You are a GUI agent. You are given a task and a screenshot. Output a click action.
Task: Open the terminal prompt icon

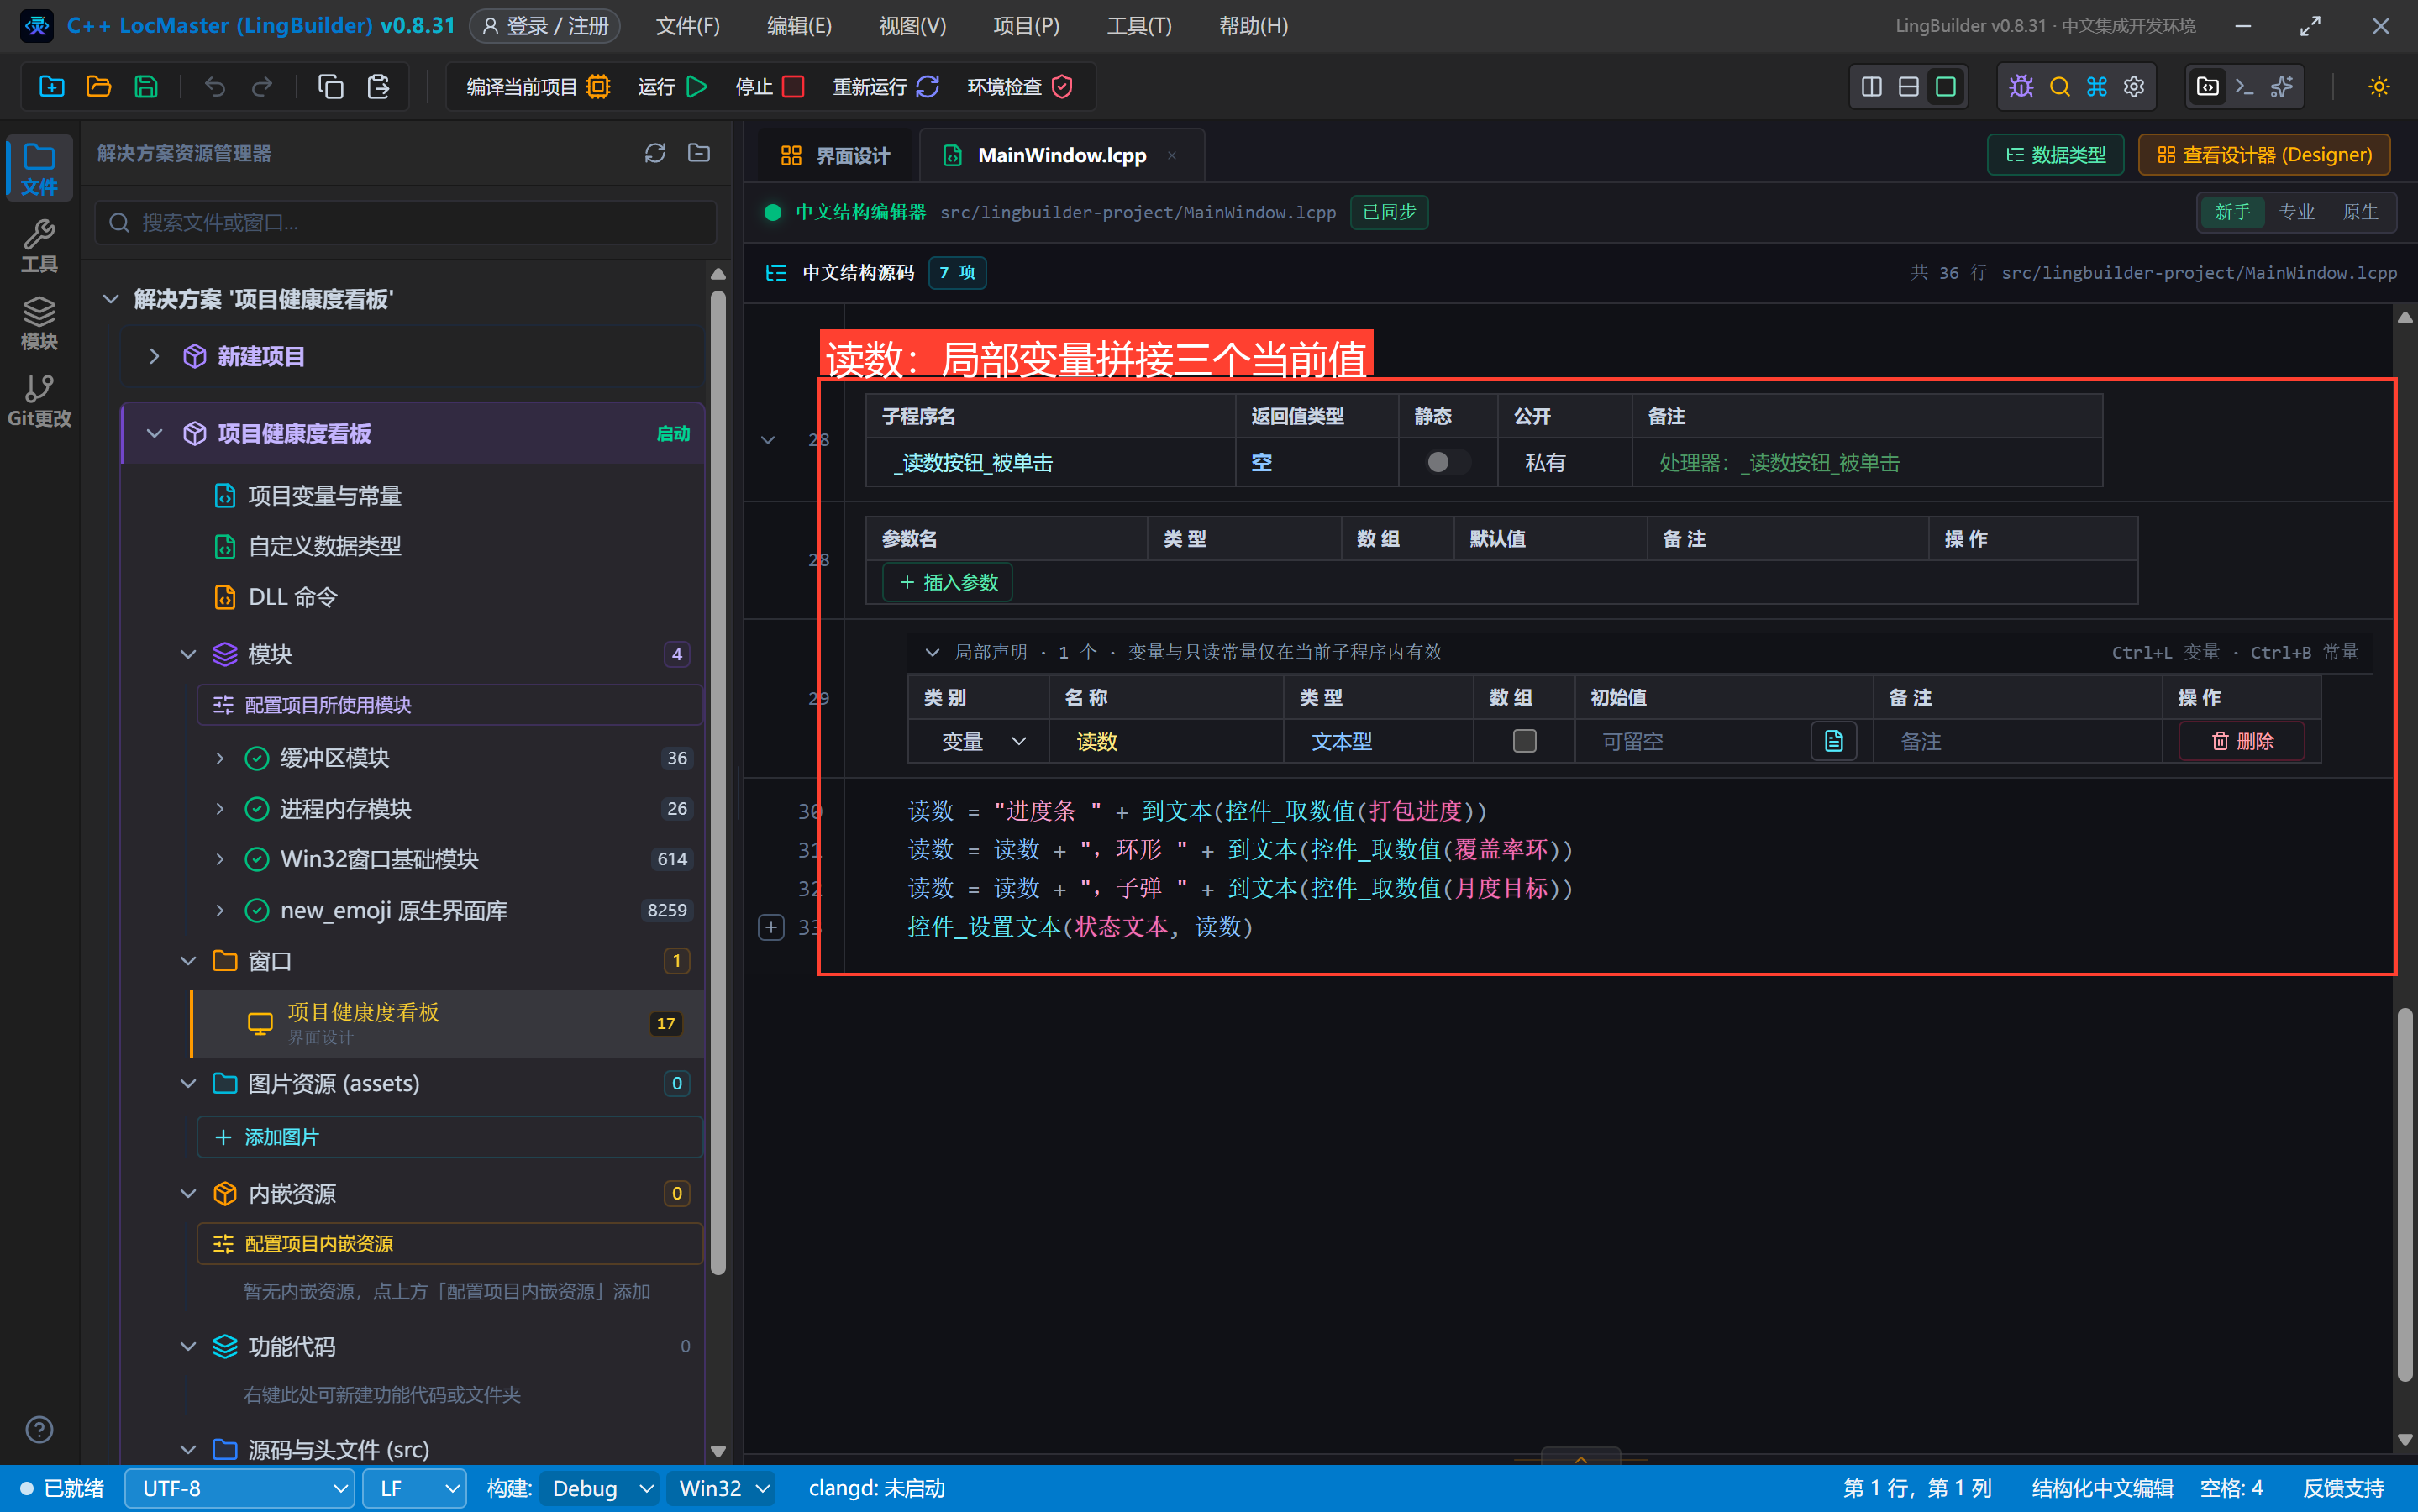pos(2244,87)
